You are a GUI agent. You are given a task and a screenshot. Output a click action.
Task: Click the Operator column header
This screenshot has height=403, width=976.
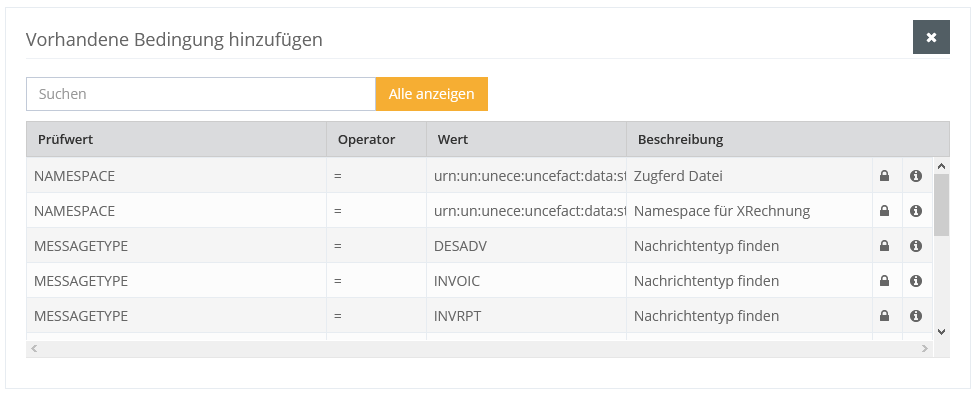pyautogui.click(x=366, y=139)
